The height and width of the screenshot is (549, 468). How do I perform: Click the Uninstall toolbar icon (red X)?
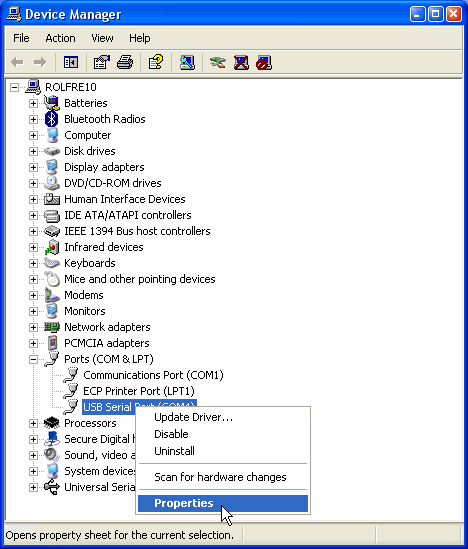pos(241,63)
